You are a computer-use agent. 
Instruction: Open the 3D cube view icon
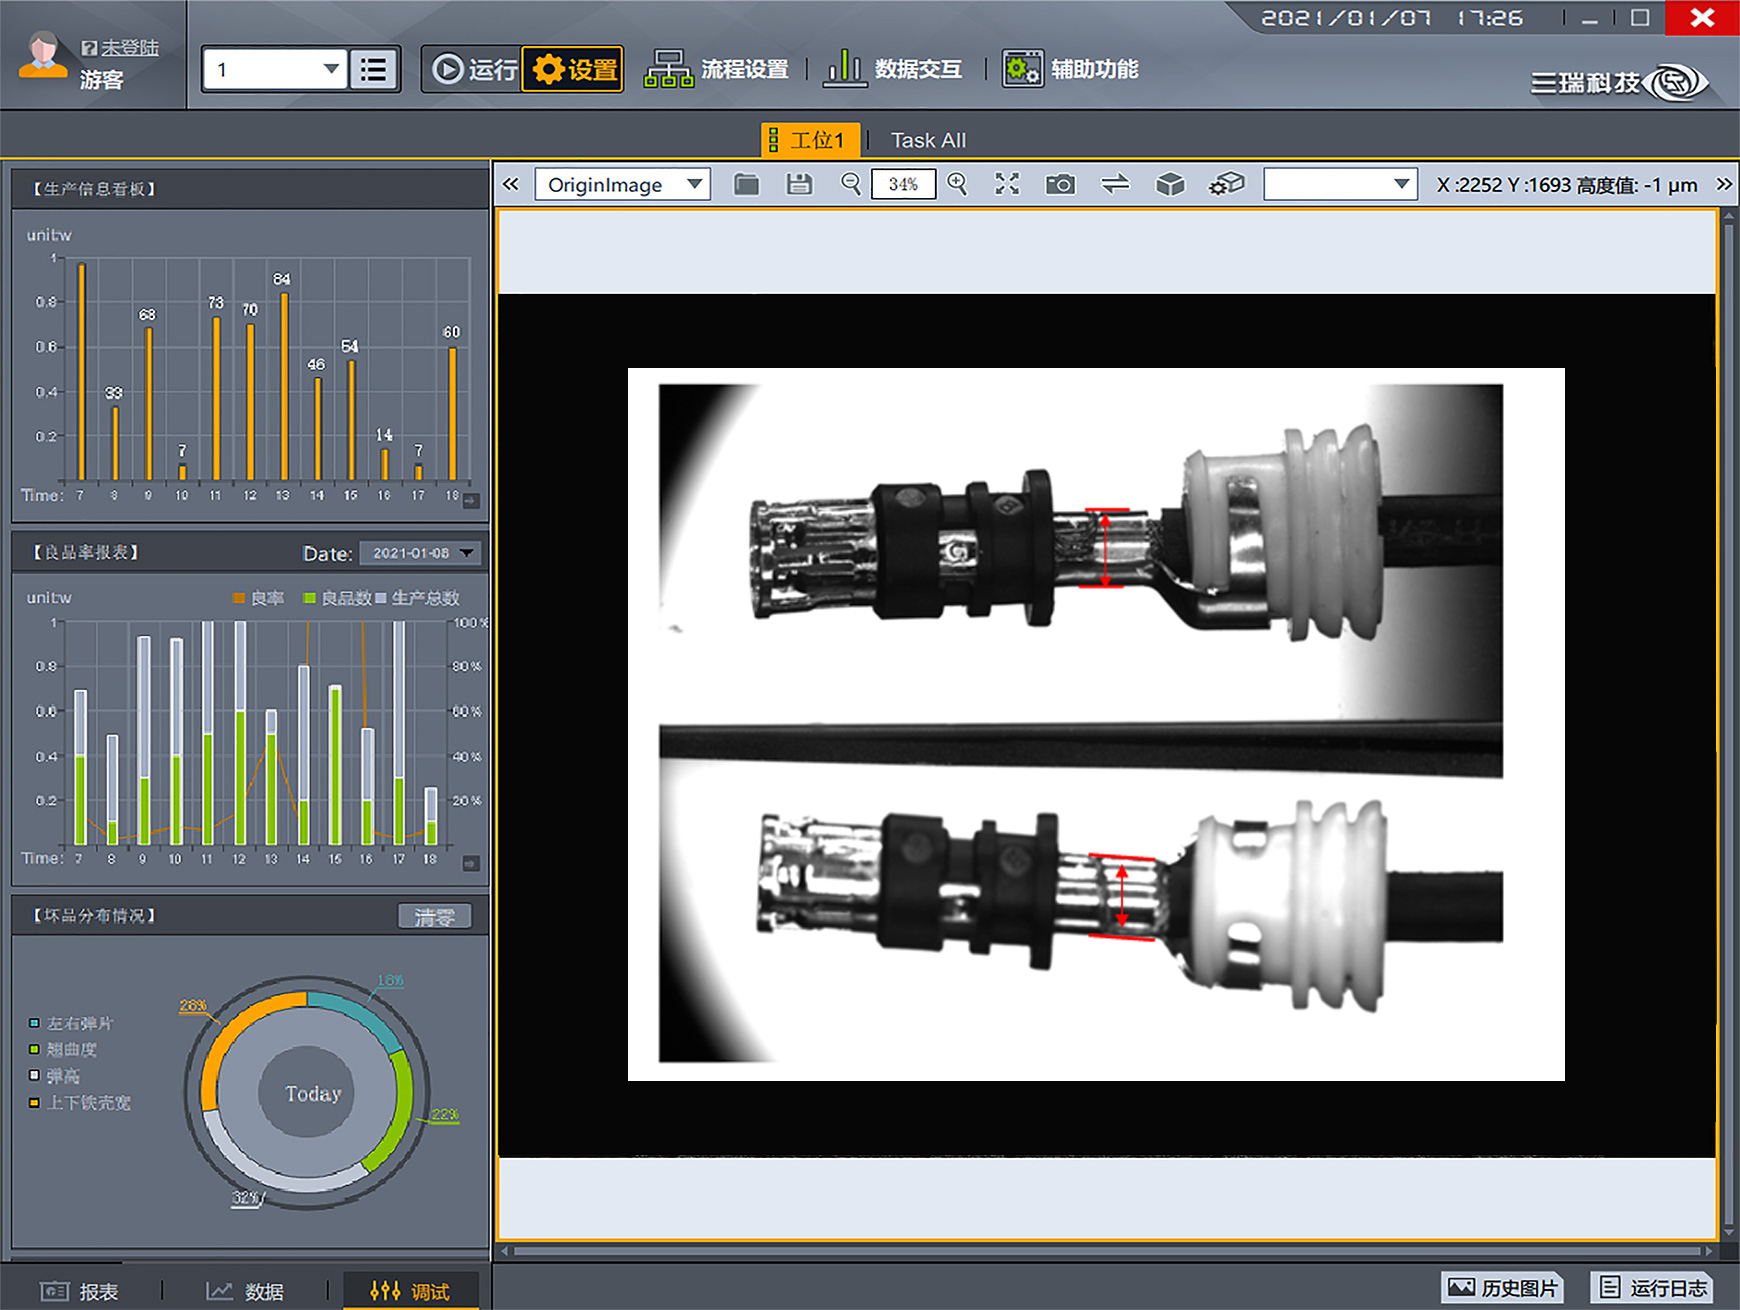1170,184
